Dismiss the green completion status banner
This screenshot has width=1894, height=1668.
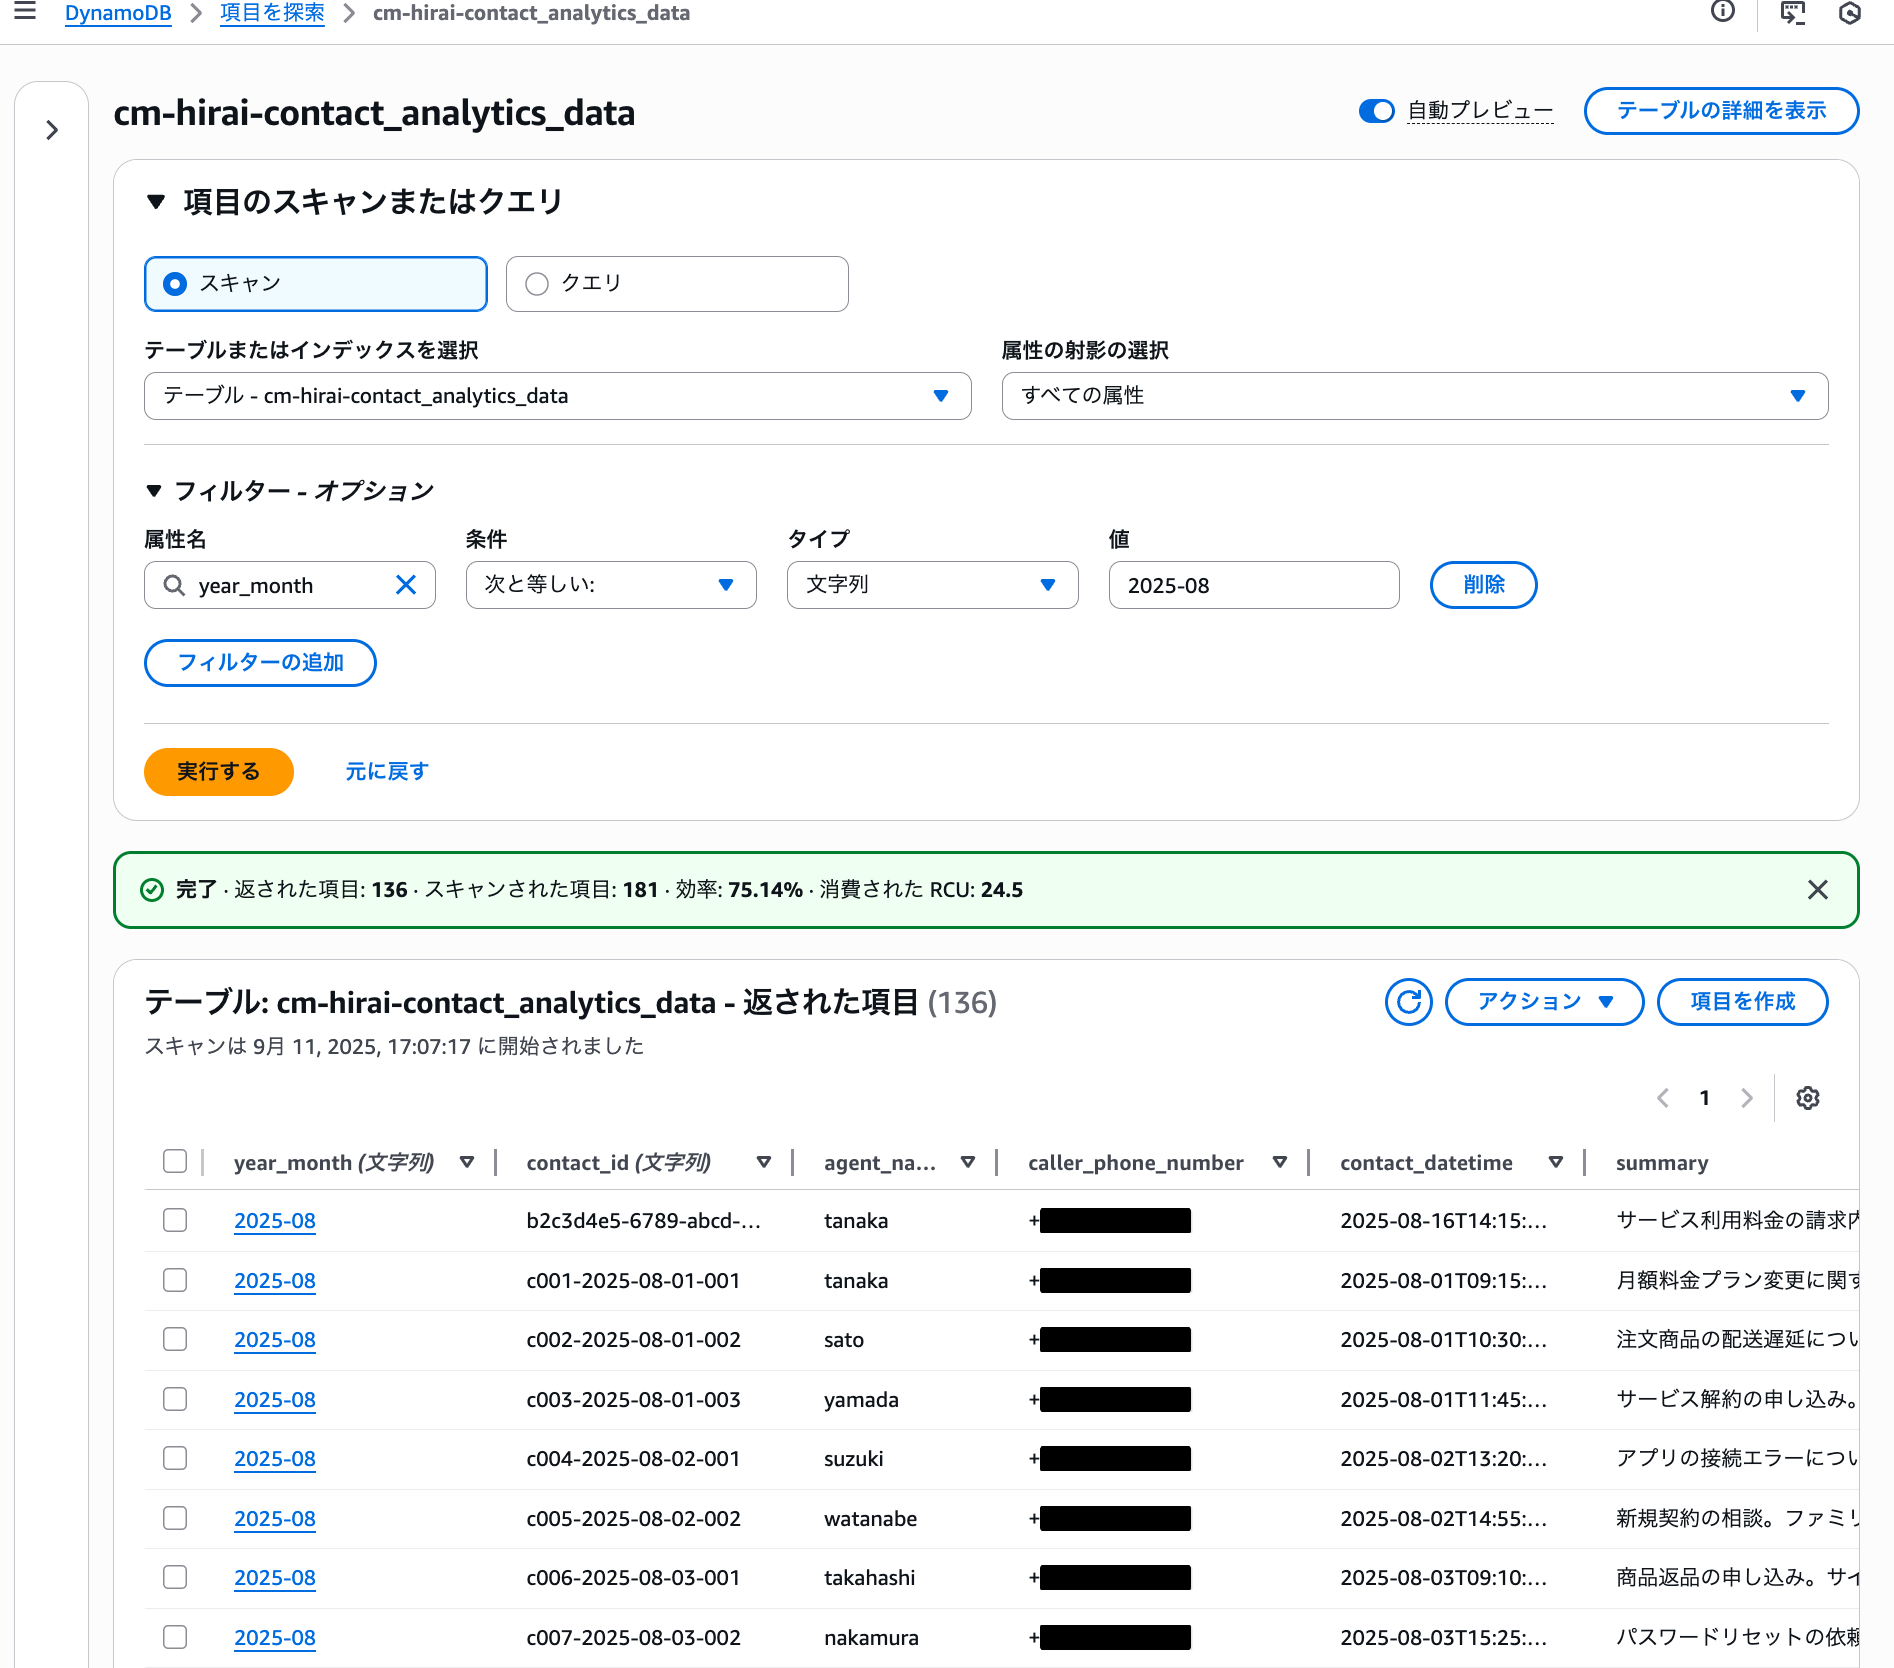point(1818,890)
